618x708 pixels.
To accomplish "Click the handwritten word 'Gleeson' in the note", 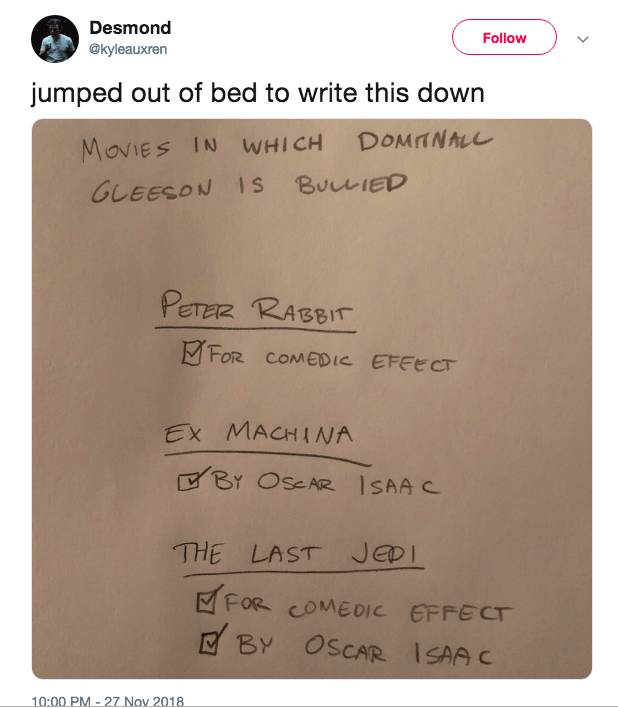I will click(x=150, y=189).
